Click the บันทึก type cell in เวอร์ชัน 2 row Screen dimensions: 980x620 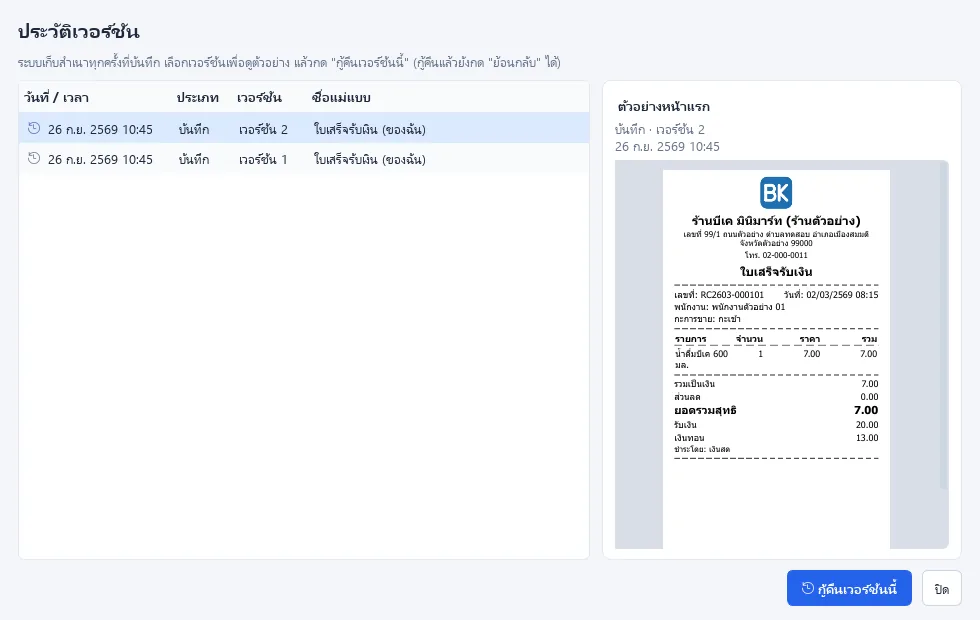(x=194, y=129)
